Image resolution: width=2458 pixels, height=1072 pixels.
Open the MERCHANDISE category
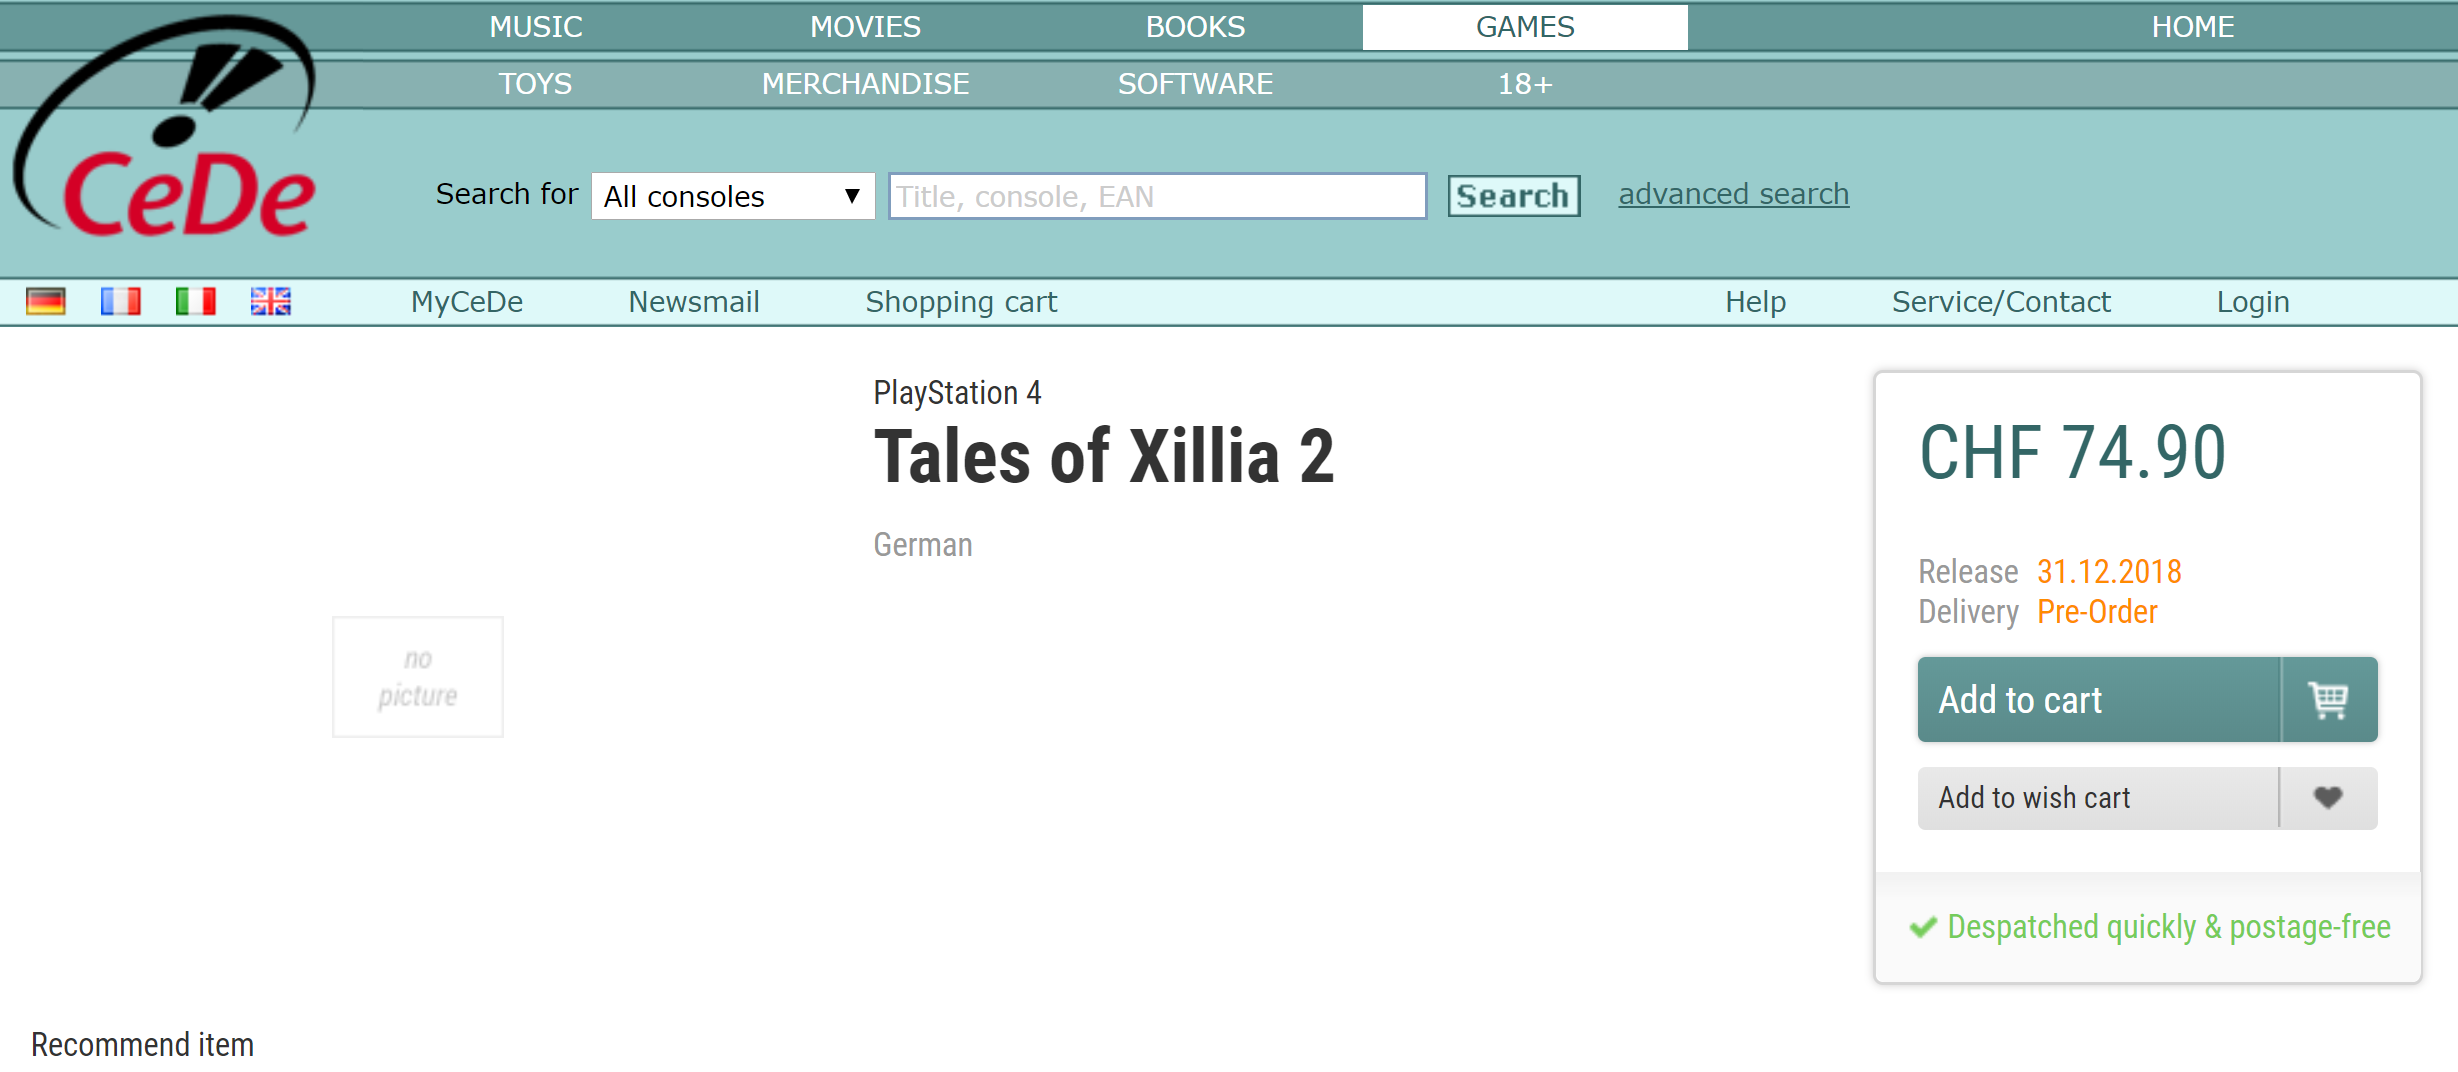(x=866, y=84)
